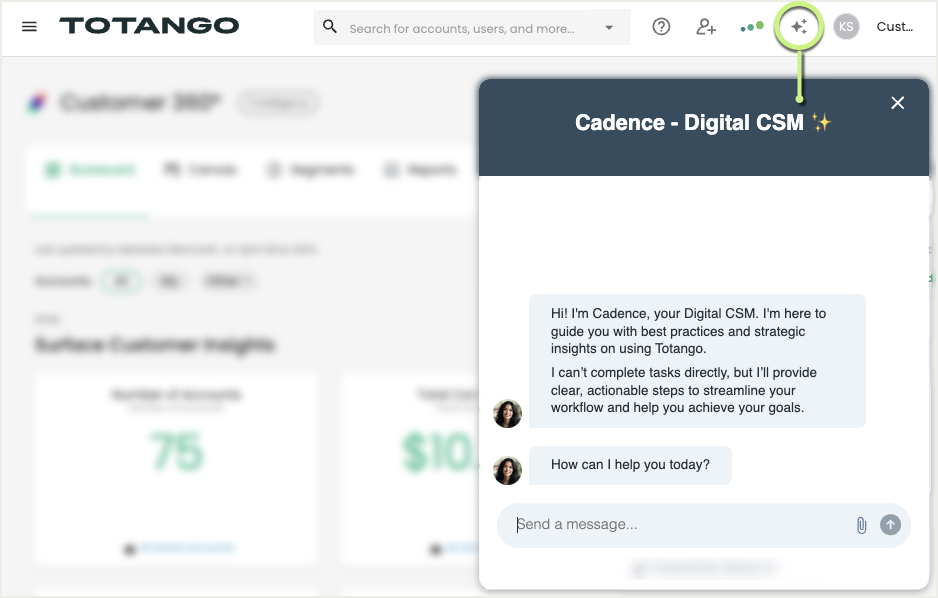Open the Cust… account menu
This screenshot has height=598, width=938.
click(x=895, y=26)
